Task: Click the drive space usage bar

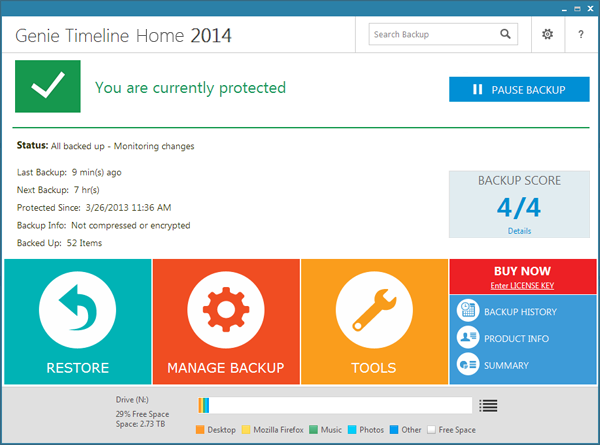Action: pos(334,405)
